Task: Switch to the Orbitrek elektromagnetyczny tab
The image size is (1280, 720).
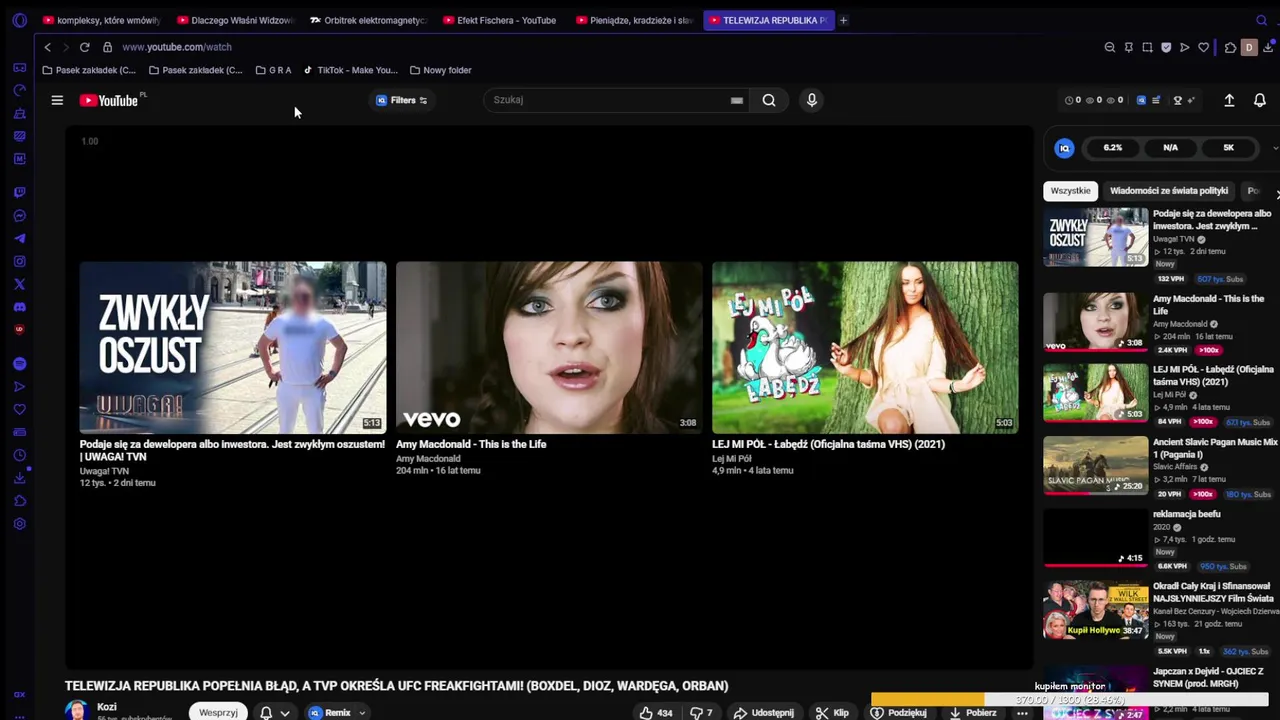Action: [x=368, y=20]
